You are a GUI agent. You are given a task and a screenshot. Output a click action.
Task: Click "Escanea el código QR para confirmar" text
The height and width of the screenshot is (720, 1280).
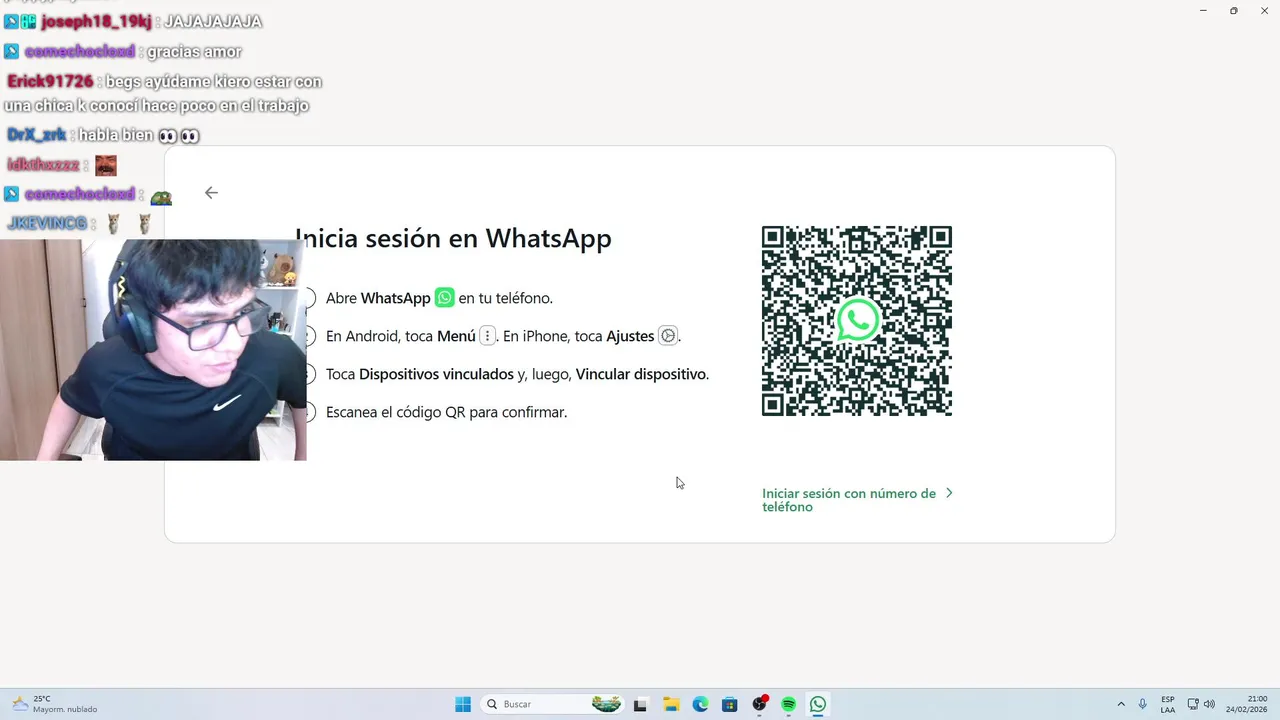click(x=446, y=412)
